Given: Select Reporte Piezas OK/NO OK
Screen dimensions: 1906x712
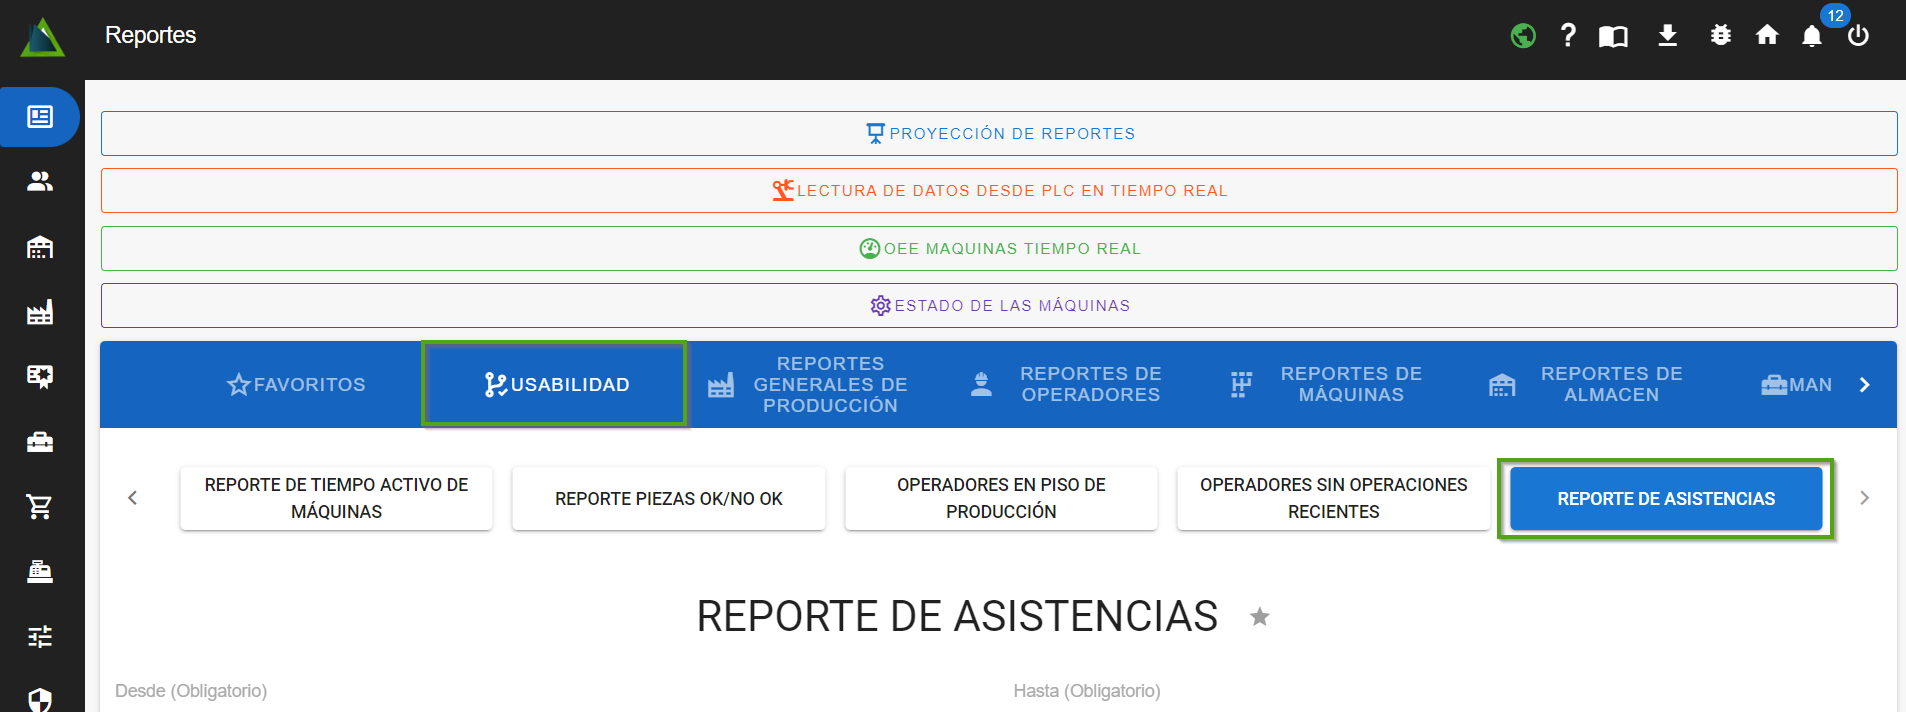Looking at the screenshot, I should point(668,499).
